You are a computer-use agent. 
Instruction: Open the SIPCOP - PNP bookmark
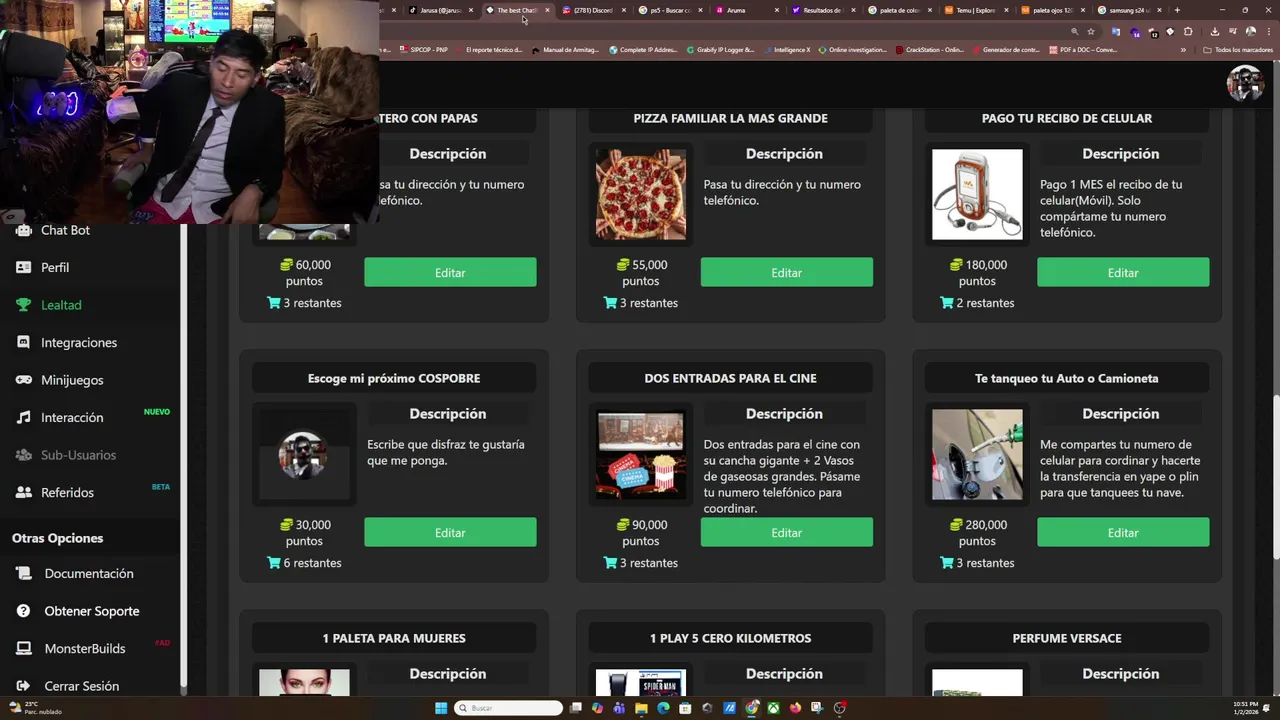tap(423, 50)
